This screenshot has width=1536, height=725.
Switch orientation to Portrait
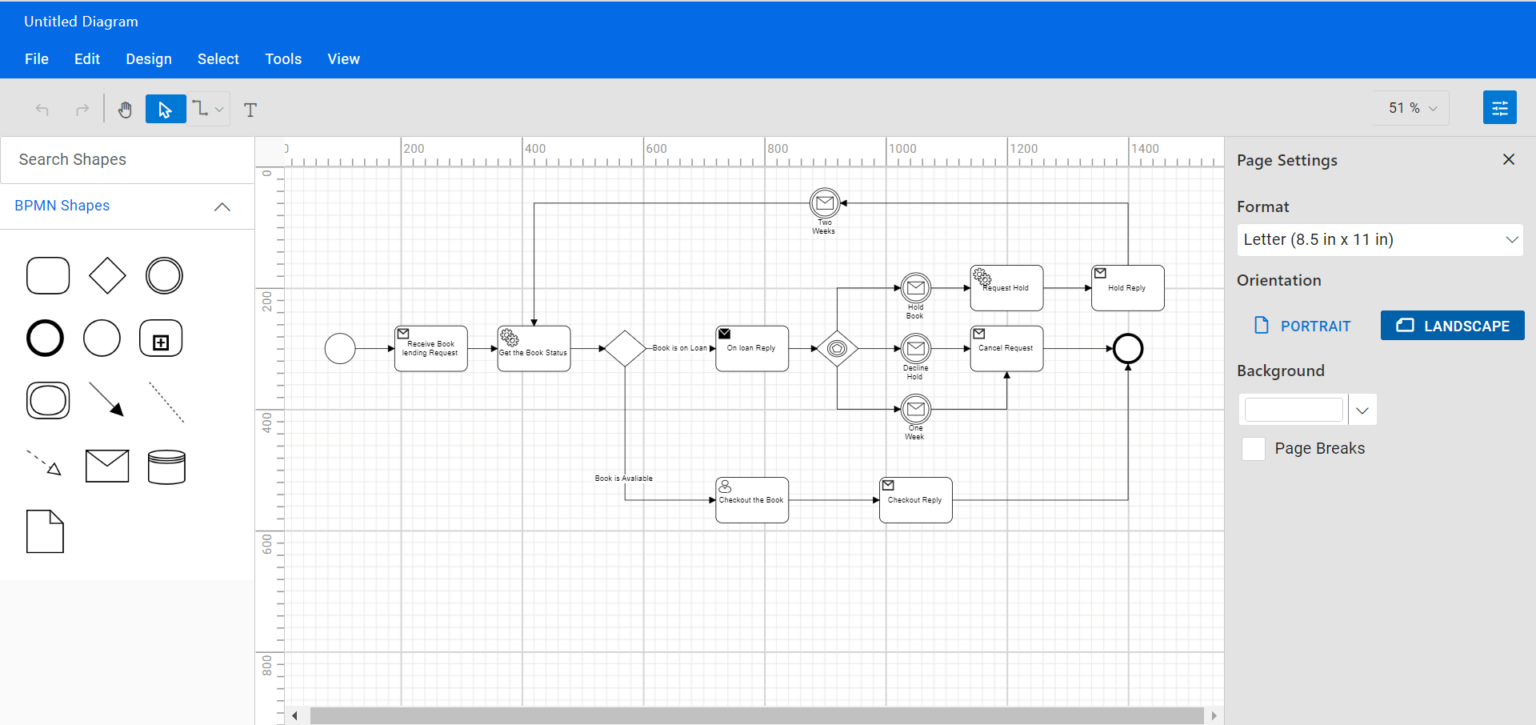[x=1304, y=326]
